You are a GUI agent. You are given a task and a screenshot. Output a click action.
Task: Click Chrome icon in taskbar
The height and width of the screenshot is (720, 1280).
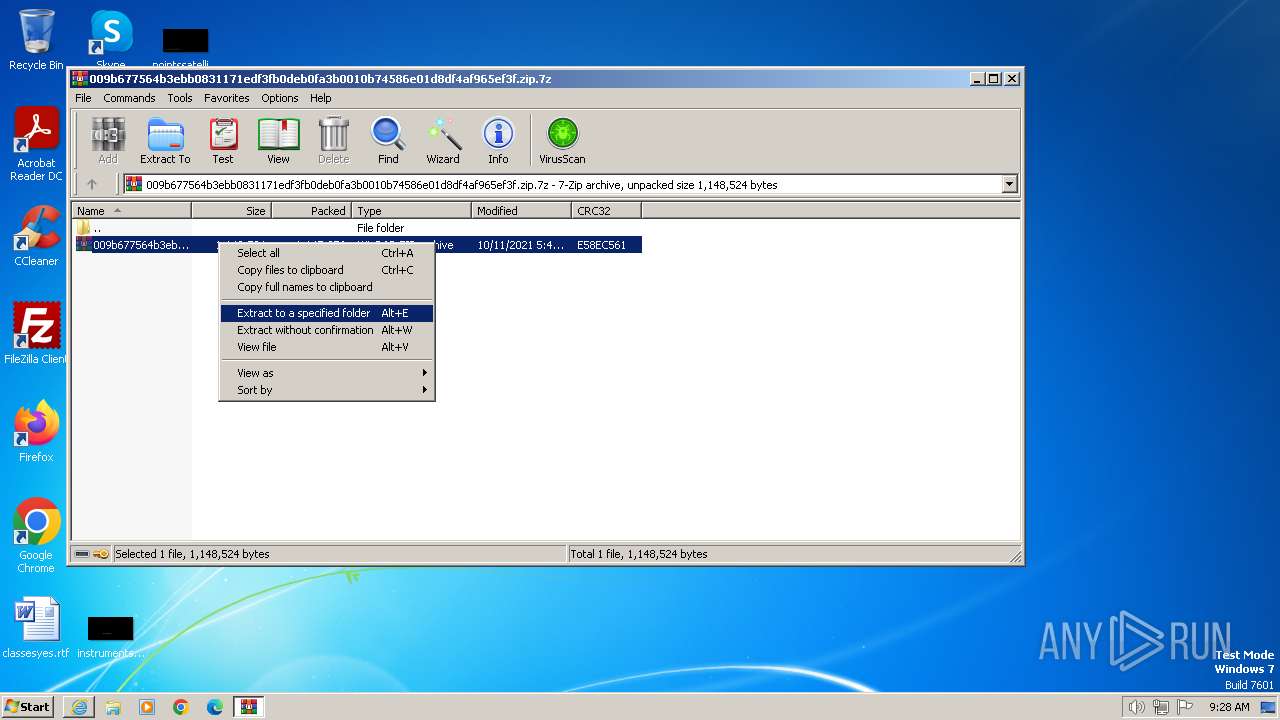[181, 707]
